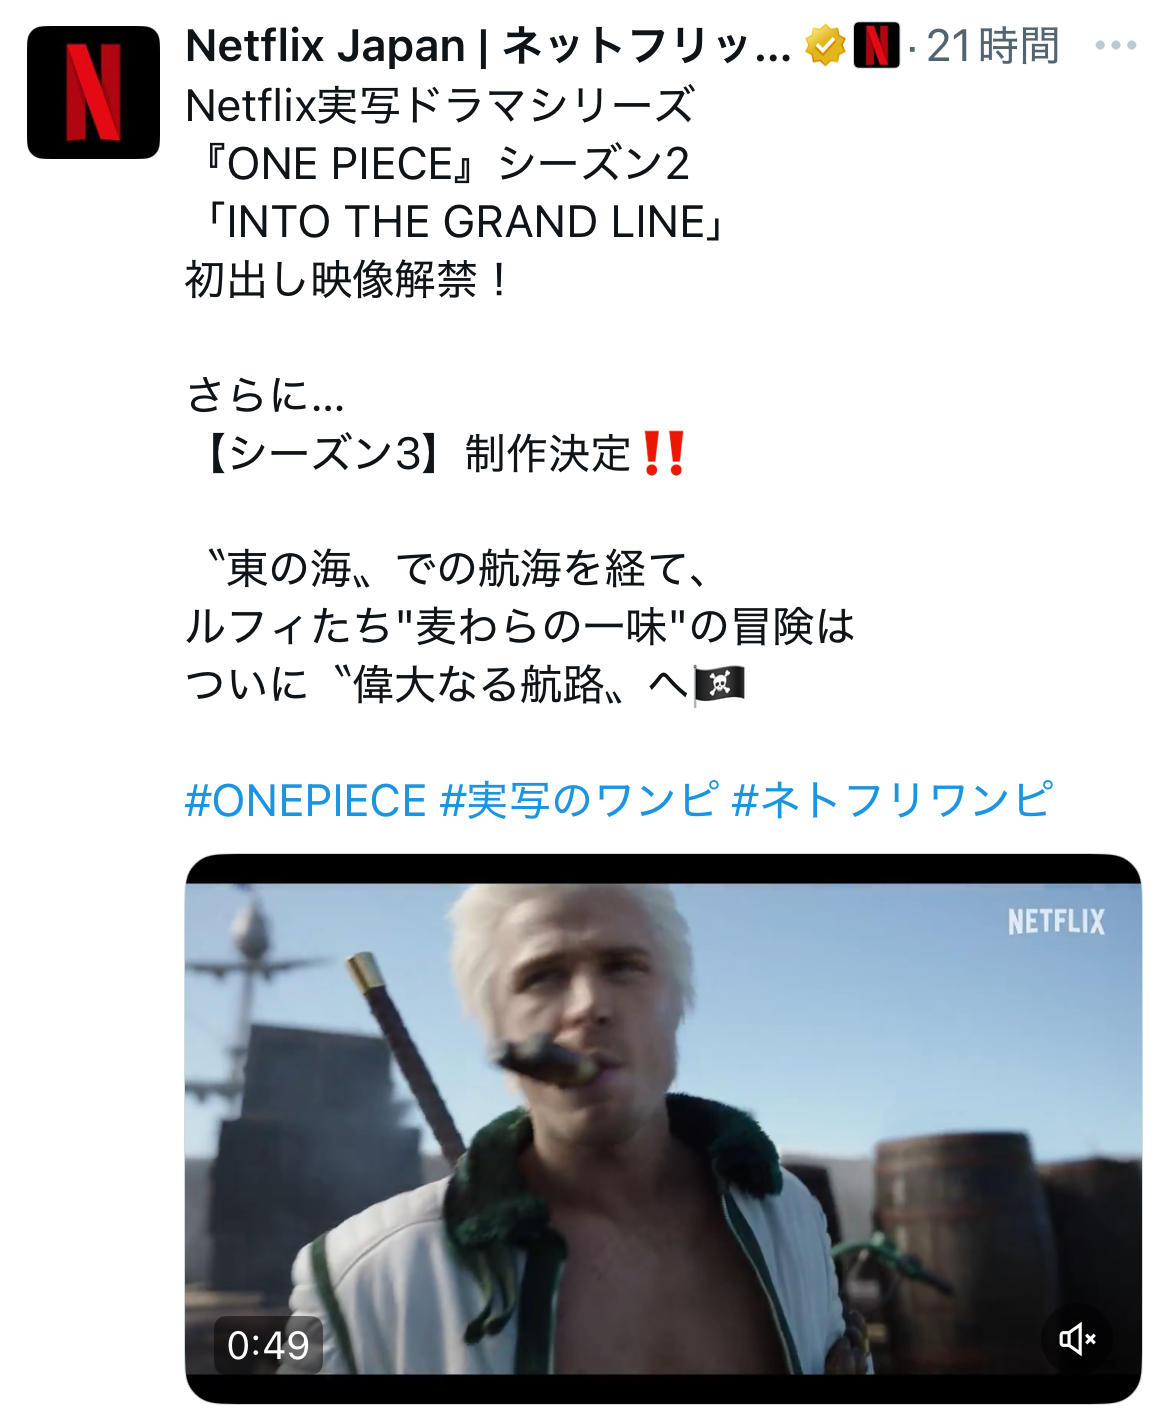Click the 0:49 video duration badge
1170x1416 pixels.
[268, 1345]
